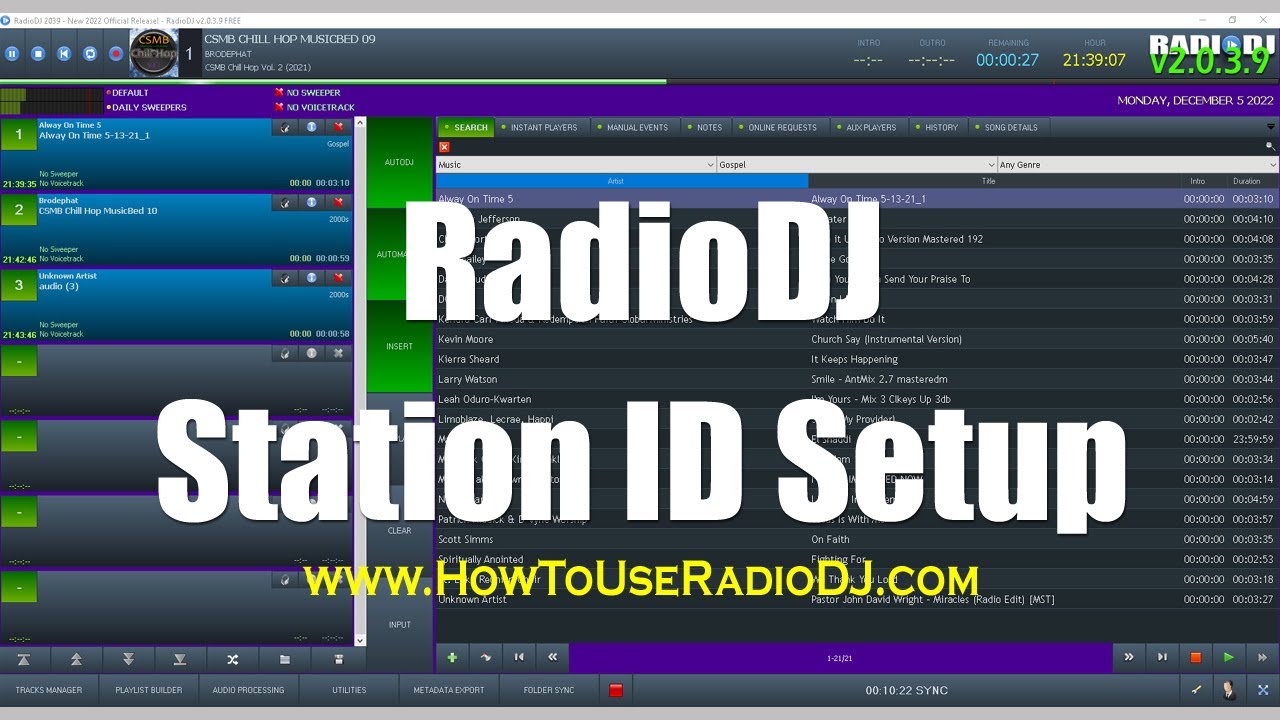Toggle NO SWEEPER option
1280x720 pixels.
pyautogui.click(x=307, y=93)
